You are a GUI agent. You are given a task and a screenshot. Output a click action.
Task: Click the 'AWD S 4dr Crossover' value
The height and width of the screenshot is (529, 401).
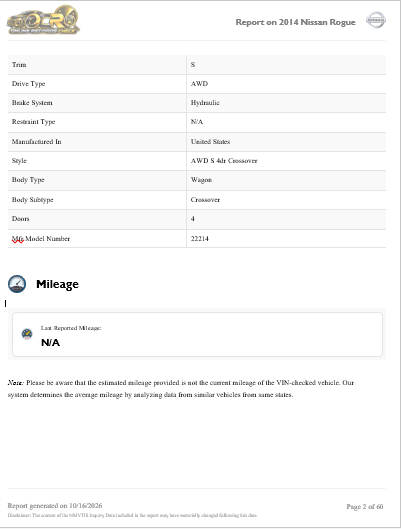(x=224, y=161)
